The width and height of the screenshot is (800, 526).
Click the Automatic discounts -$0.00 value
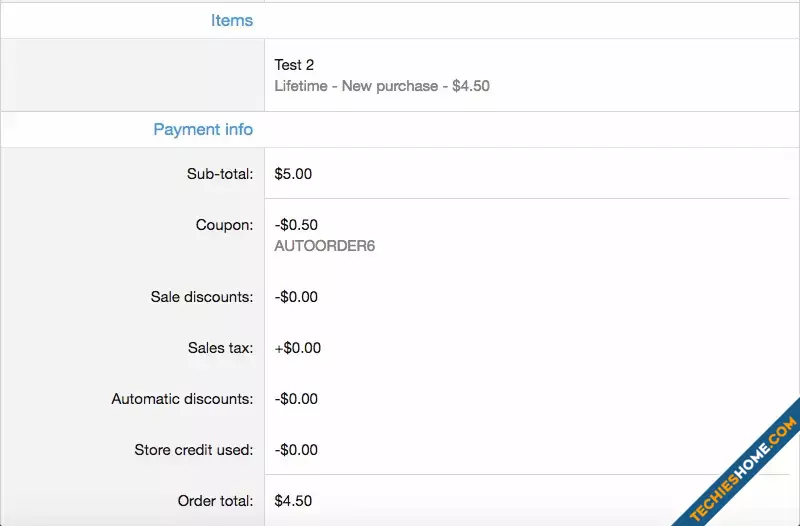pos(296,399)
